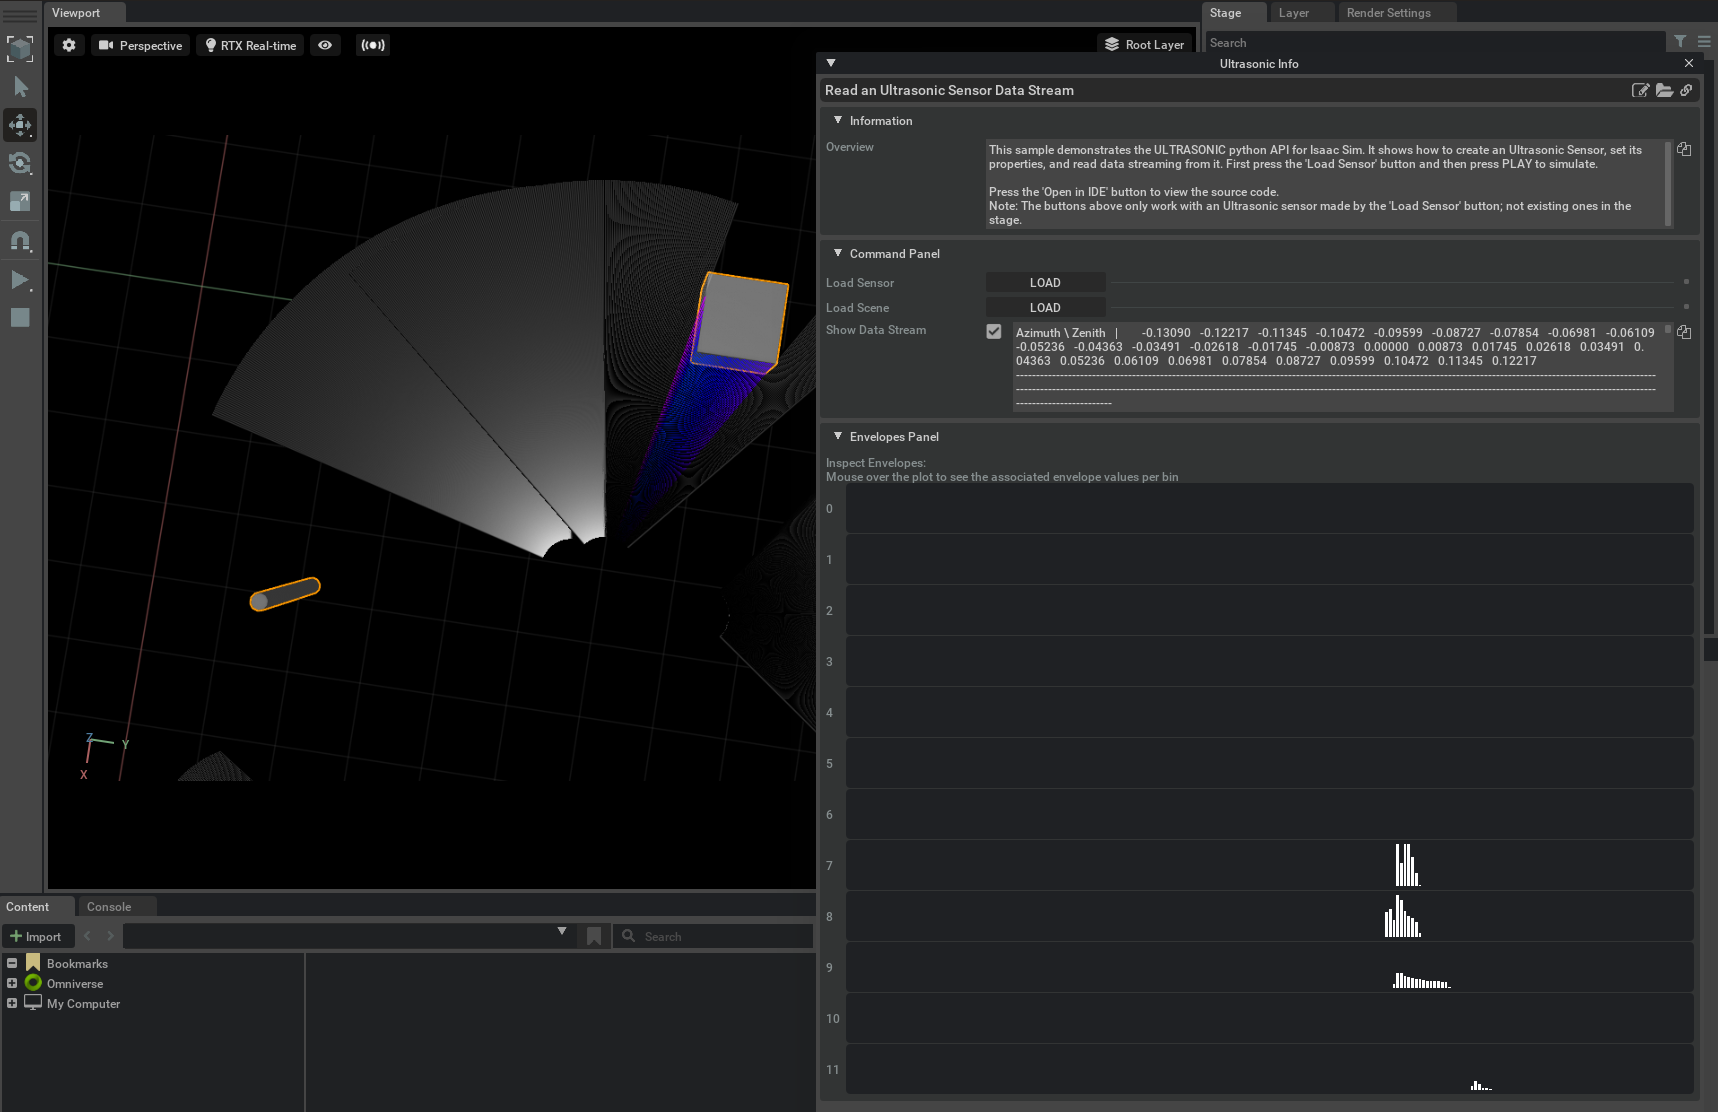Activate the Rotate tool
The width and height of the screenshot is (1718, 1112).
click(x=20, y=163)
